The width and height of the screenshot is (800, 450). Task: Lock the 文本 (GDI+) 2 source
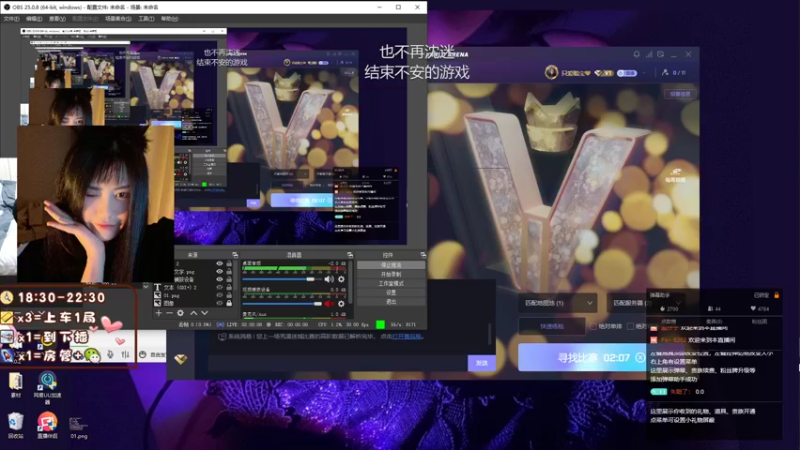click(x=229, y=287)
